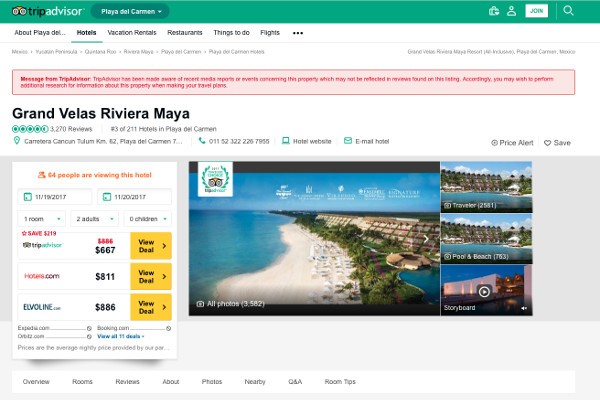Switch to the Reviews tab
This screenshot has height=400, width=600.
coord(127,382)
